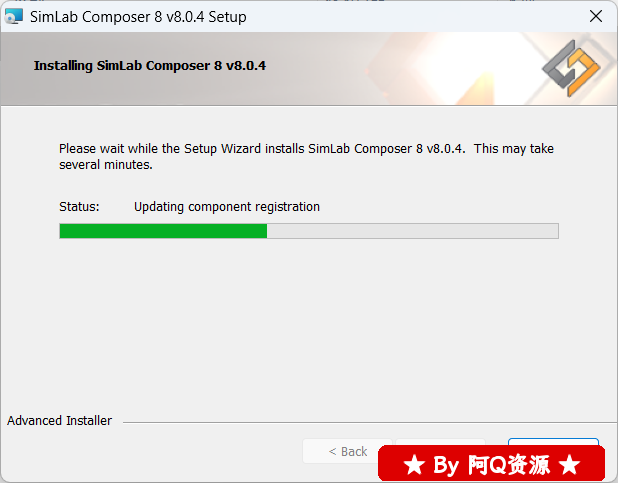618x483 pixels.
Task: Click the 'Status:' label
Action: 79,207
